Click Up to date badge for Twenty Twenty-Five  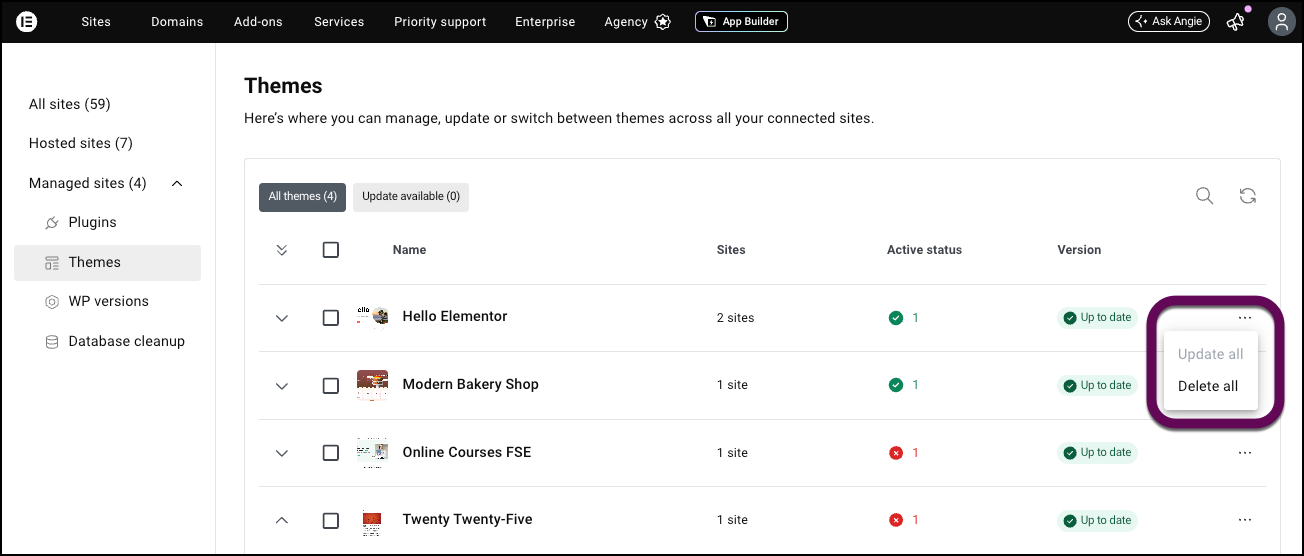[1097, 520]
